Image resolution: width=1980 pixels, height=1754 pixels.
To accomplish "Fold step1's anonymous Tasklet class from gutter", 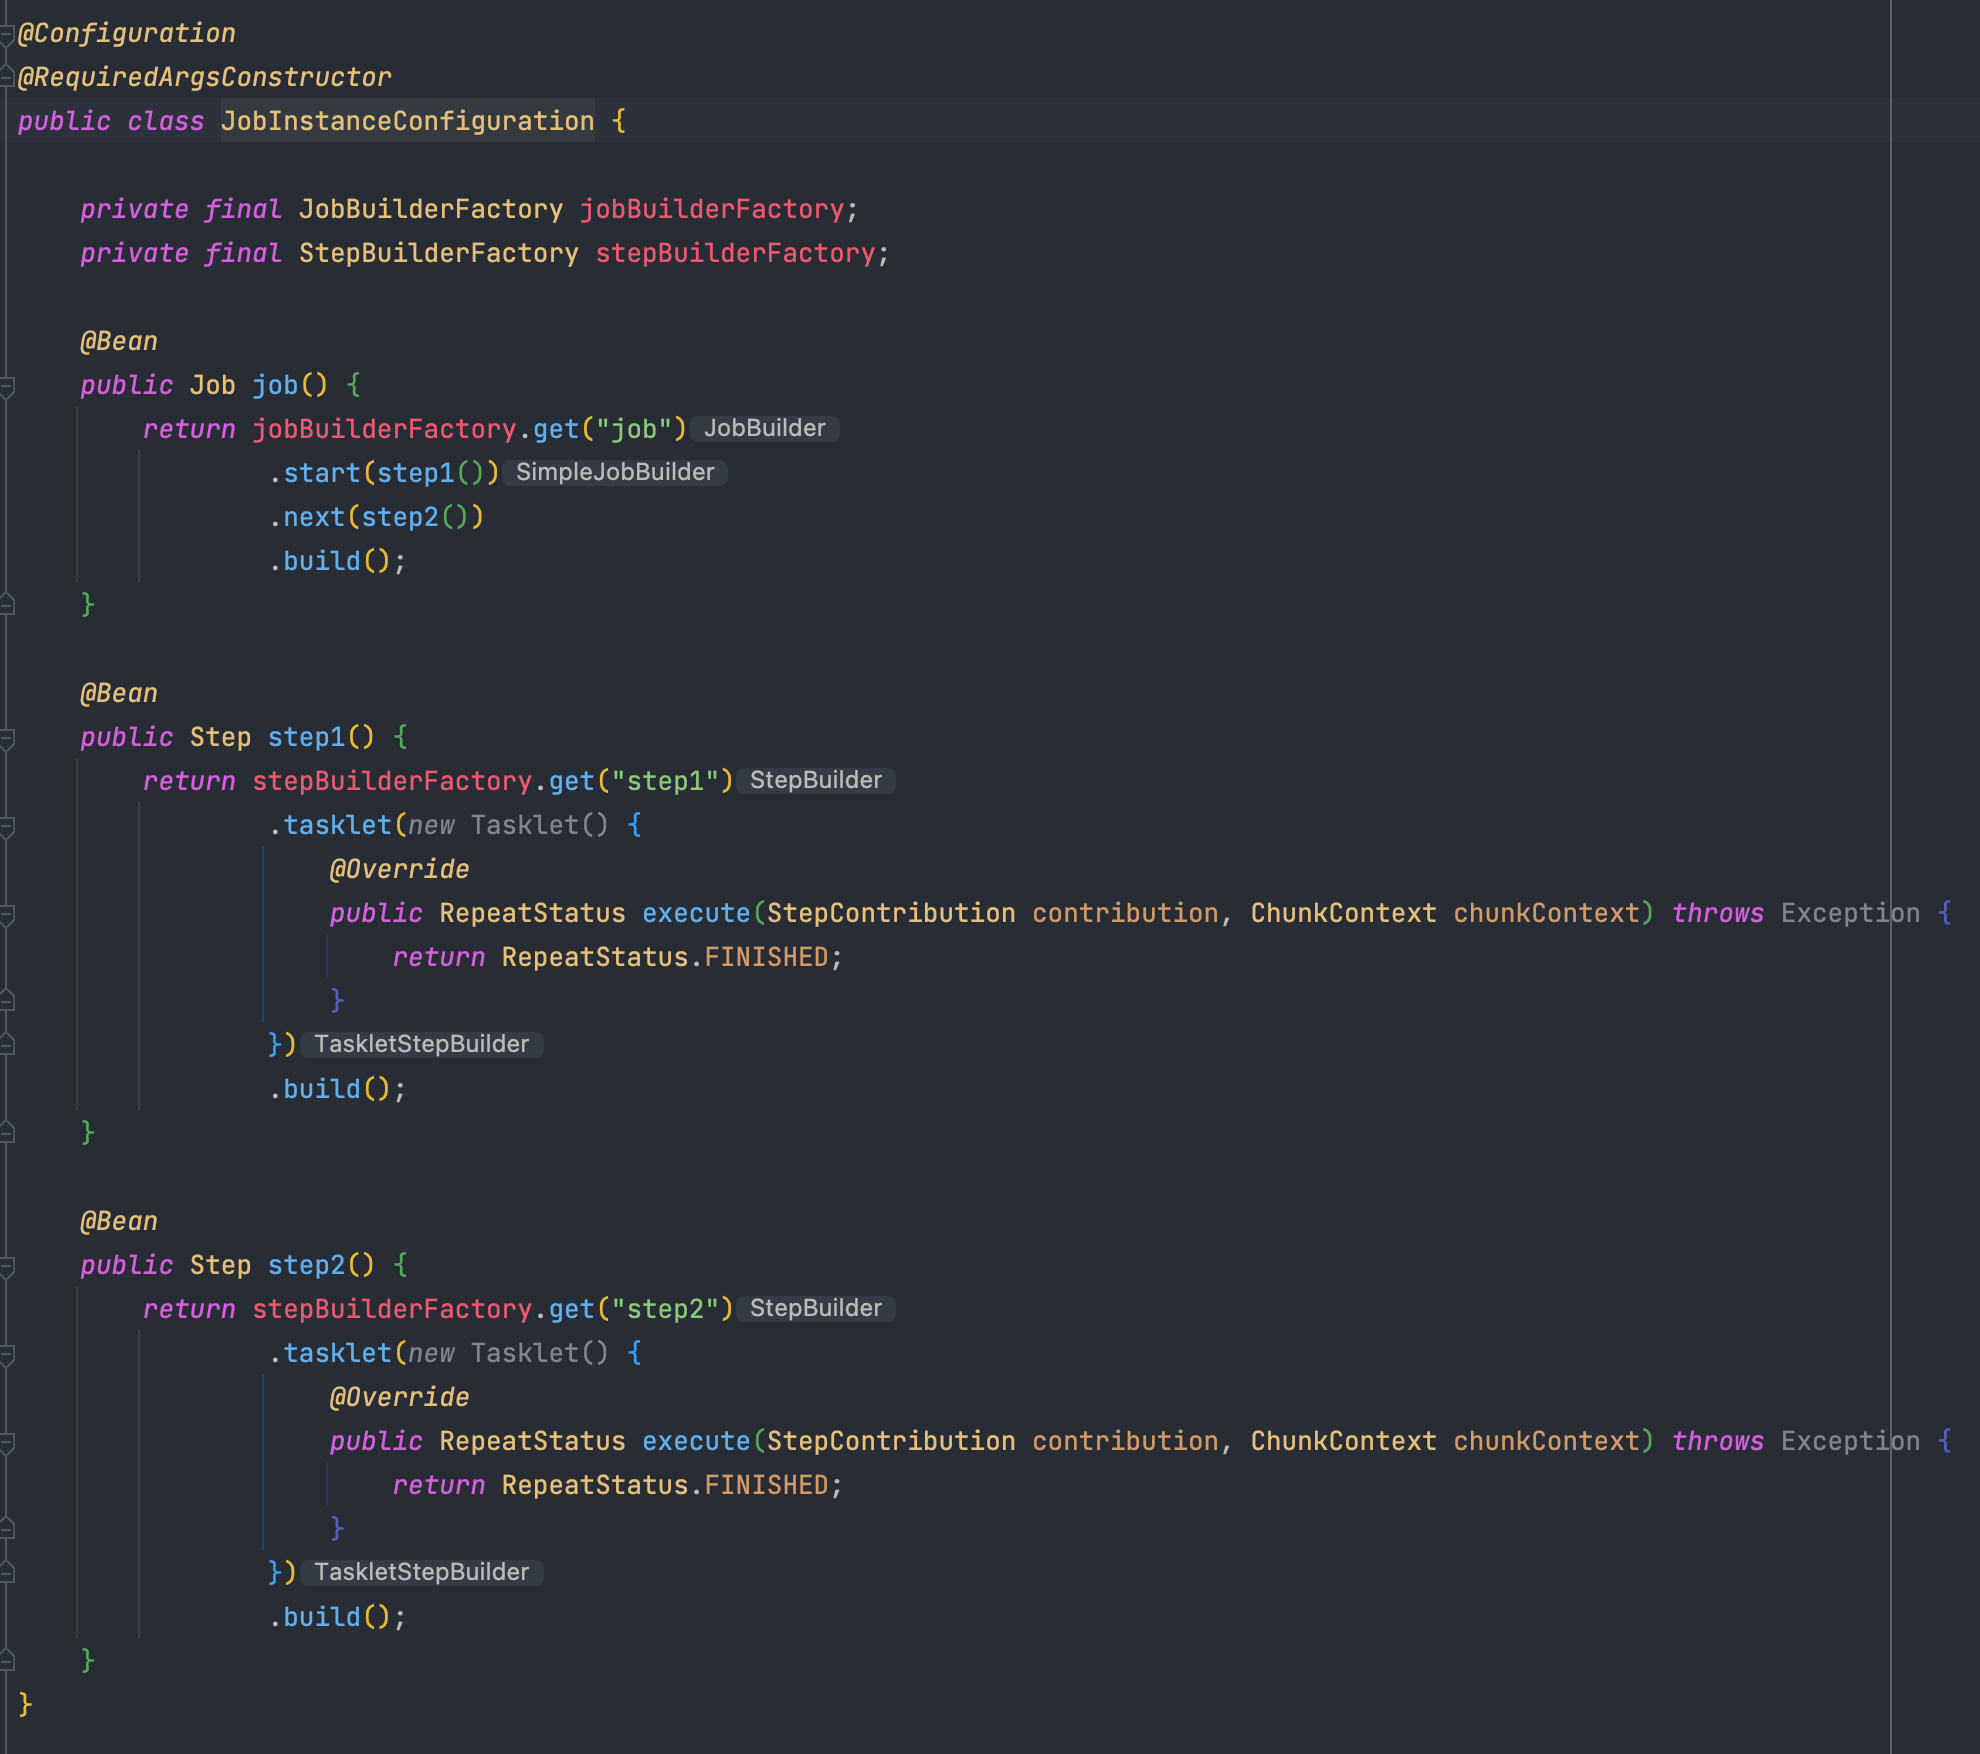I will click(x=7, y=826).
